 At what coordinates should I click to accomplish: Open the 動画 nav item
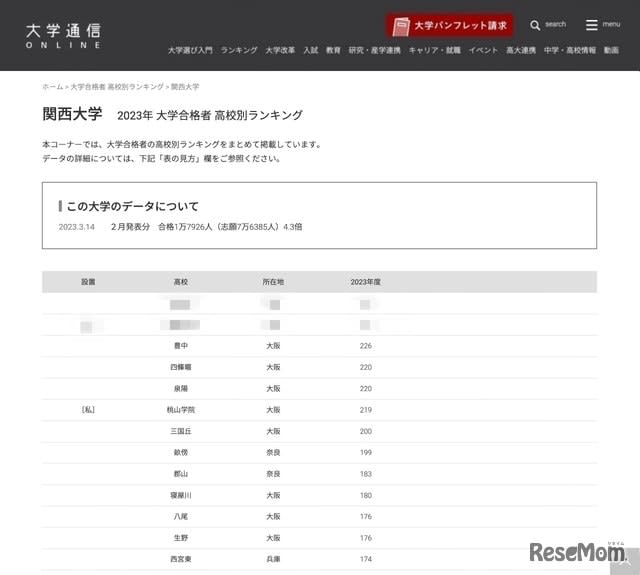pos(611,50)
